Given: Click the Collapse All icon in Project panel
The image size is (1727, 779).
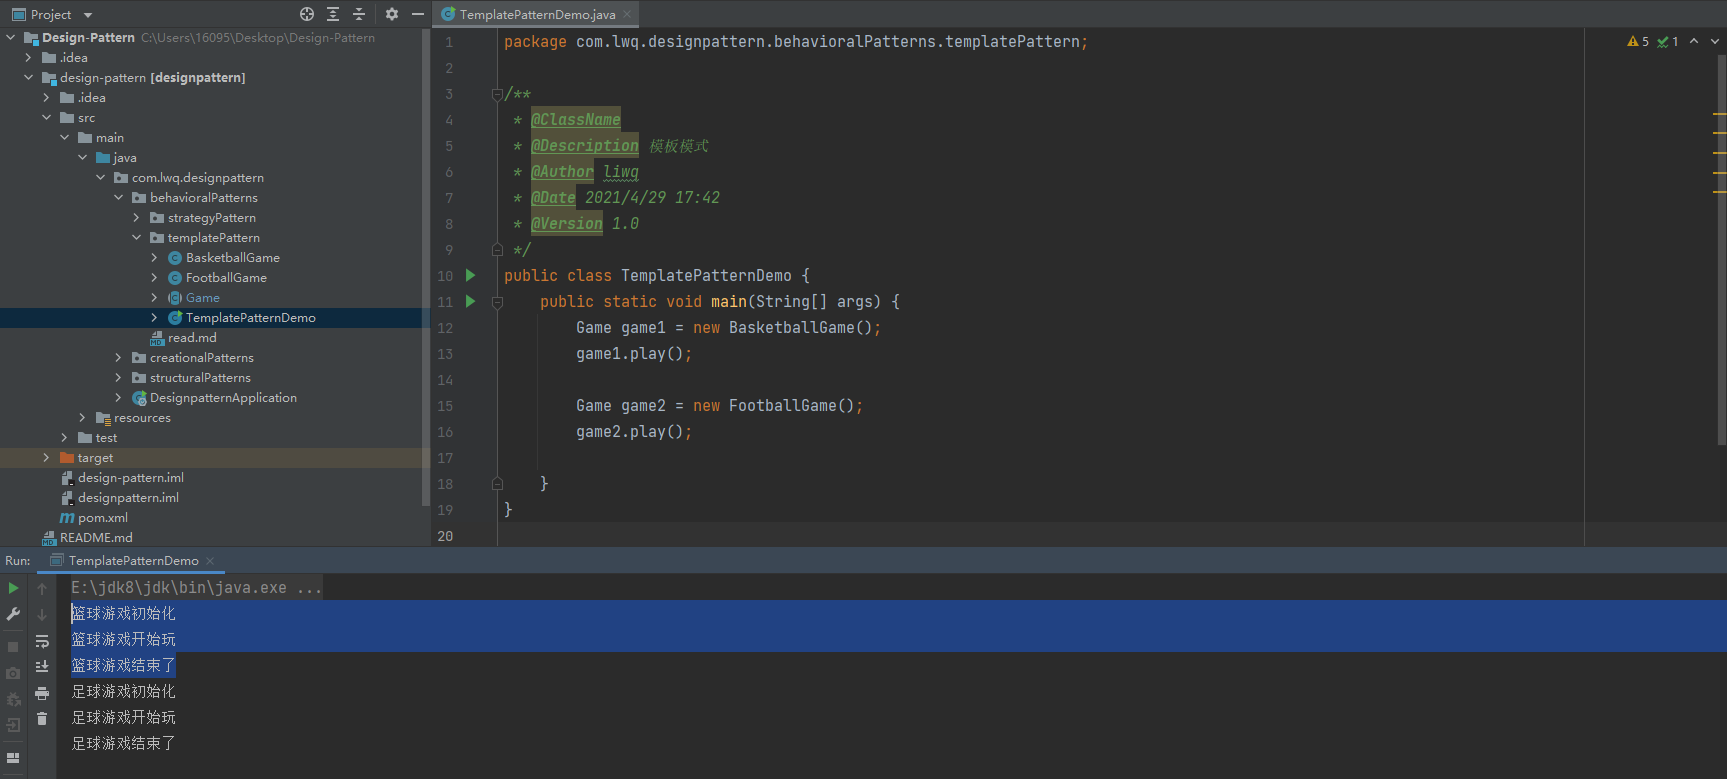Looking at the screenshot, I should 359,14.
